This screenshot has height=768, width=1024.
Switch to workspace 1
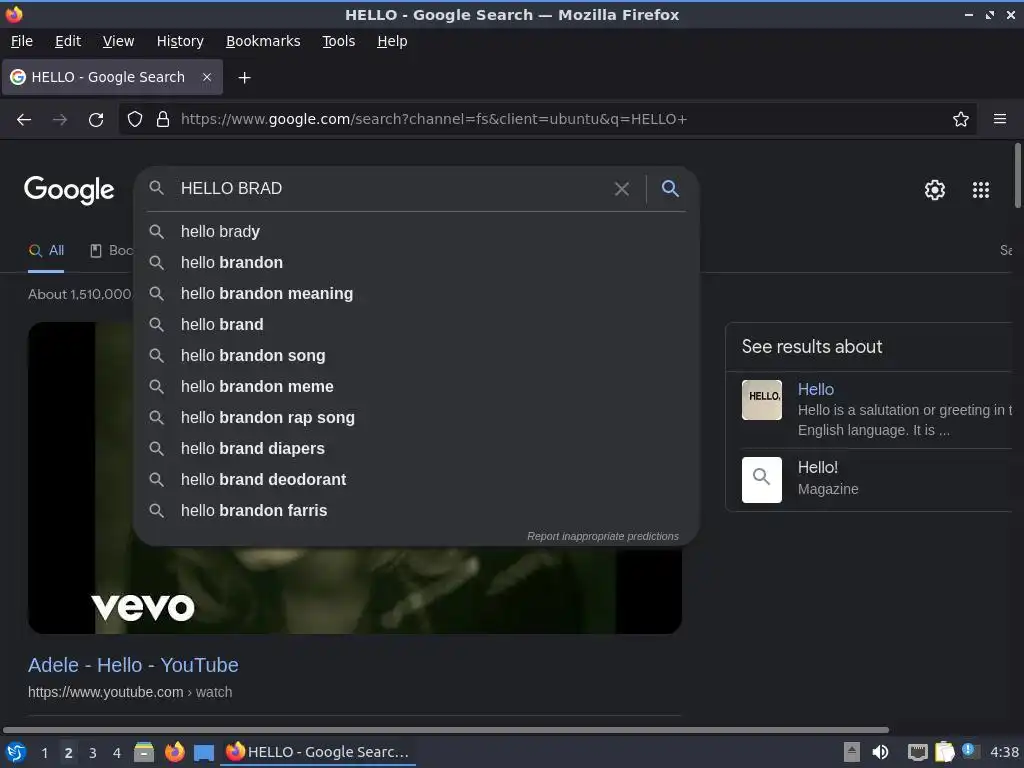[44, 753]
